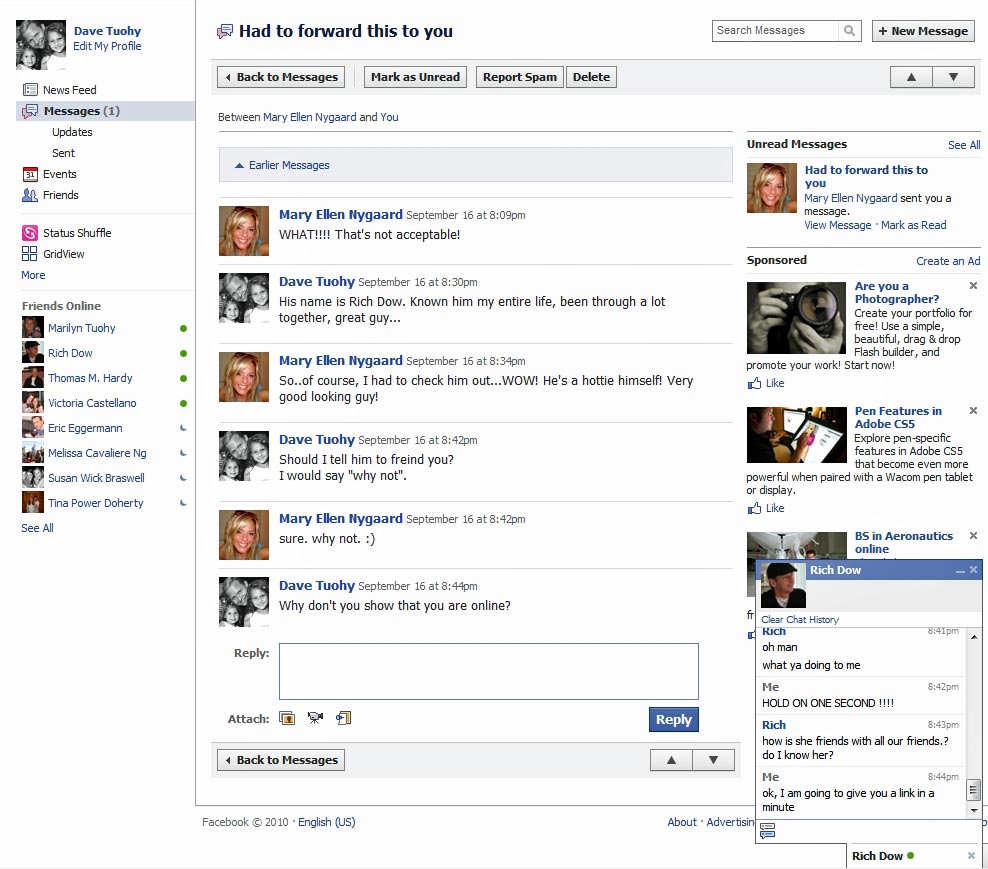This screenshot has height=869, width=988.
Task: Click chat scrollbar up arrow
Action: tap(974, 636)
